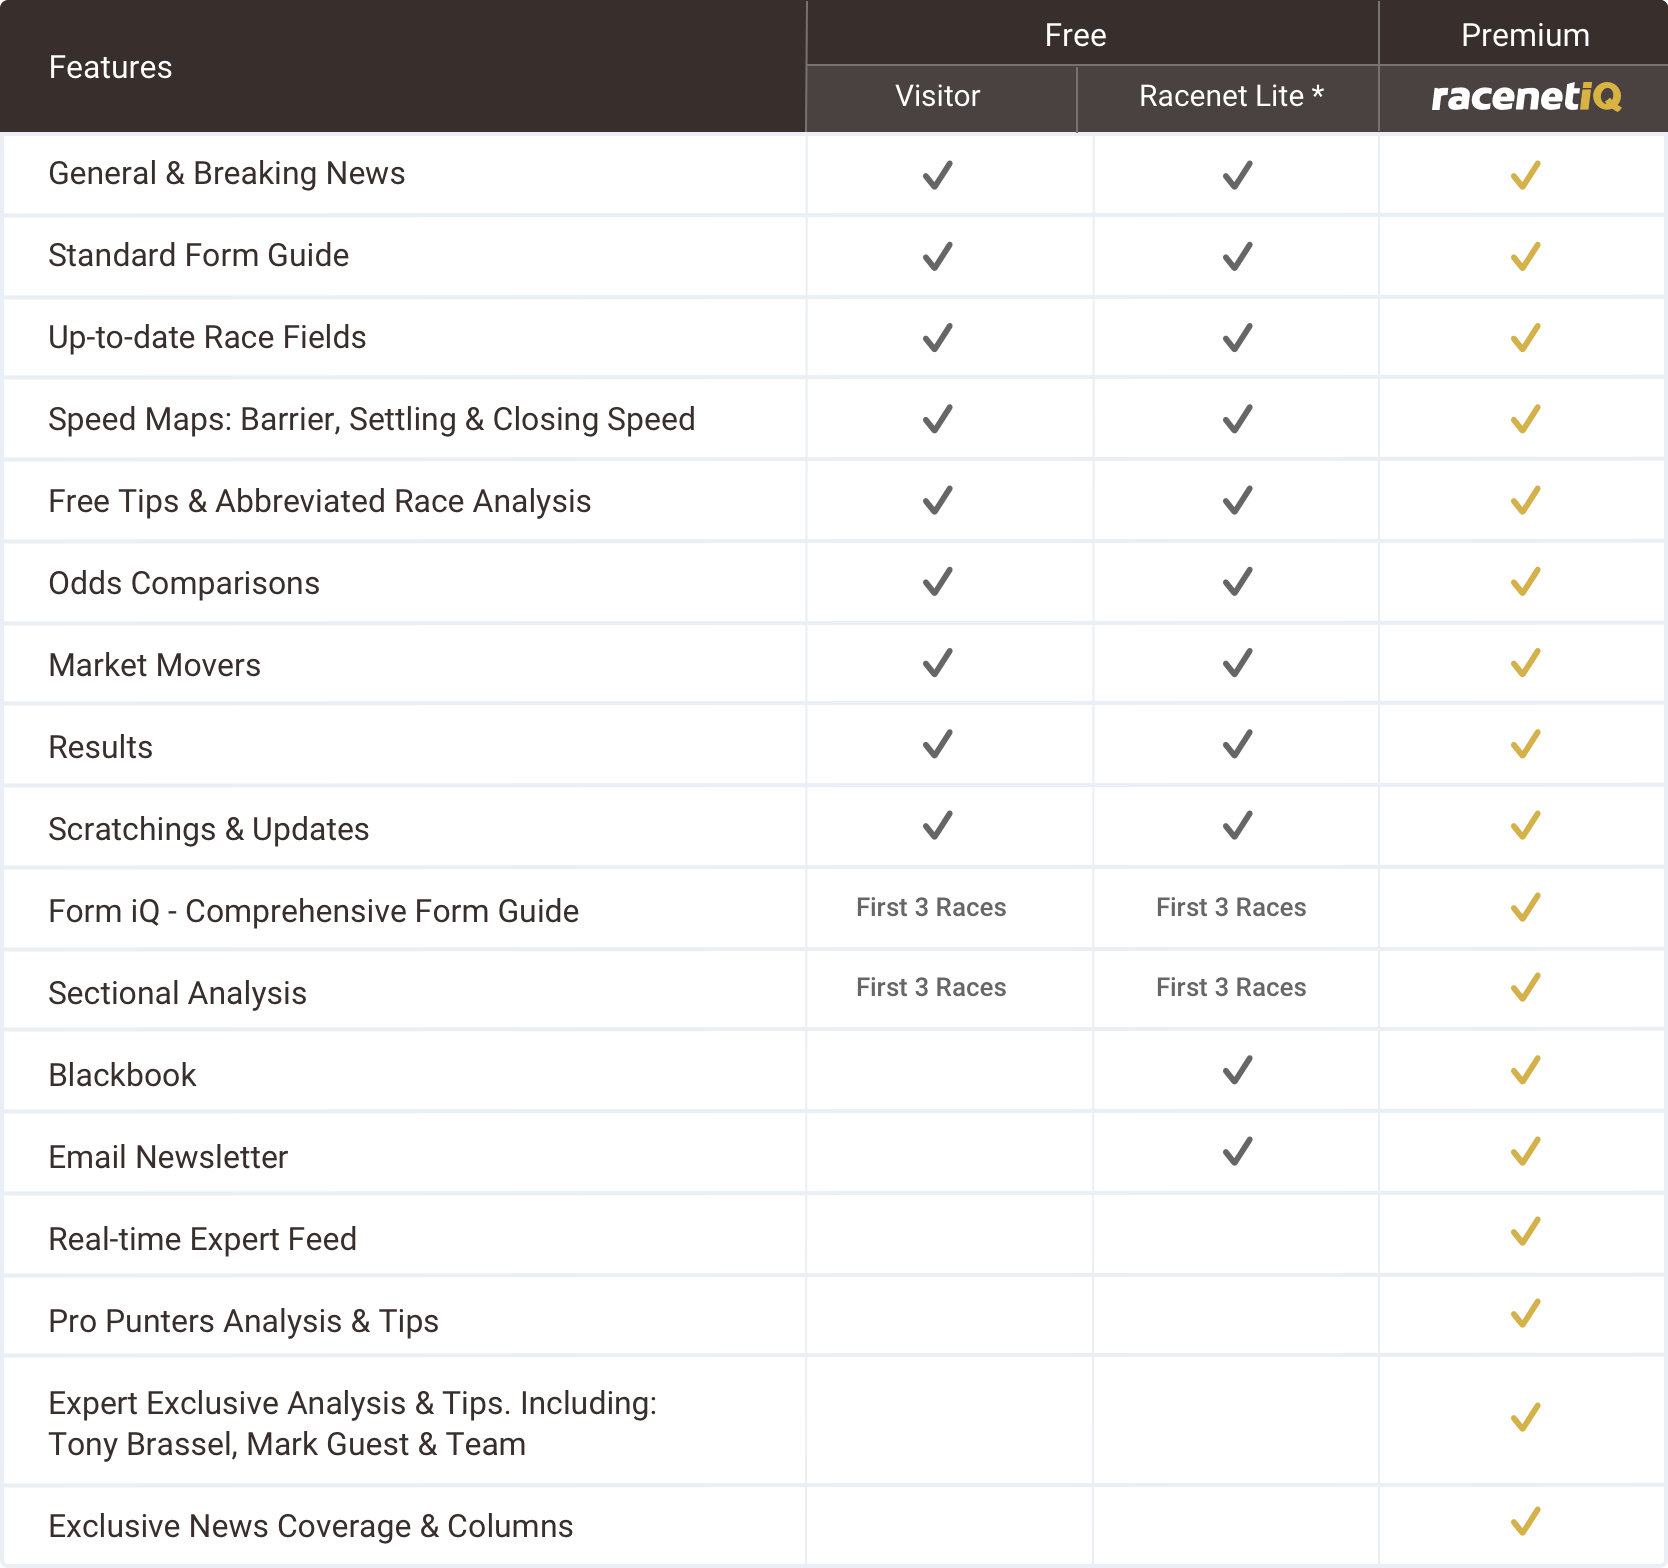Click the Email Newsletter checkmark under Racenet Lite
This screenshot has height=1568, width=1668.
click(x=1233, y=1152)
